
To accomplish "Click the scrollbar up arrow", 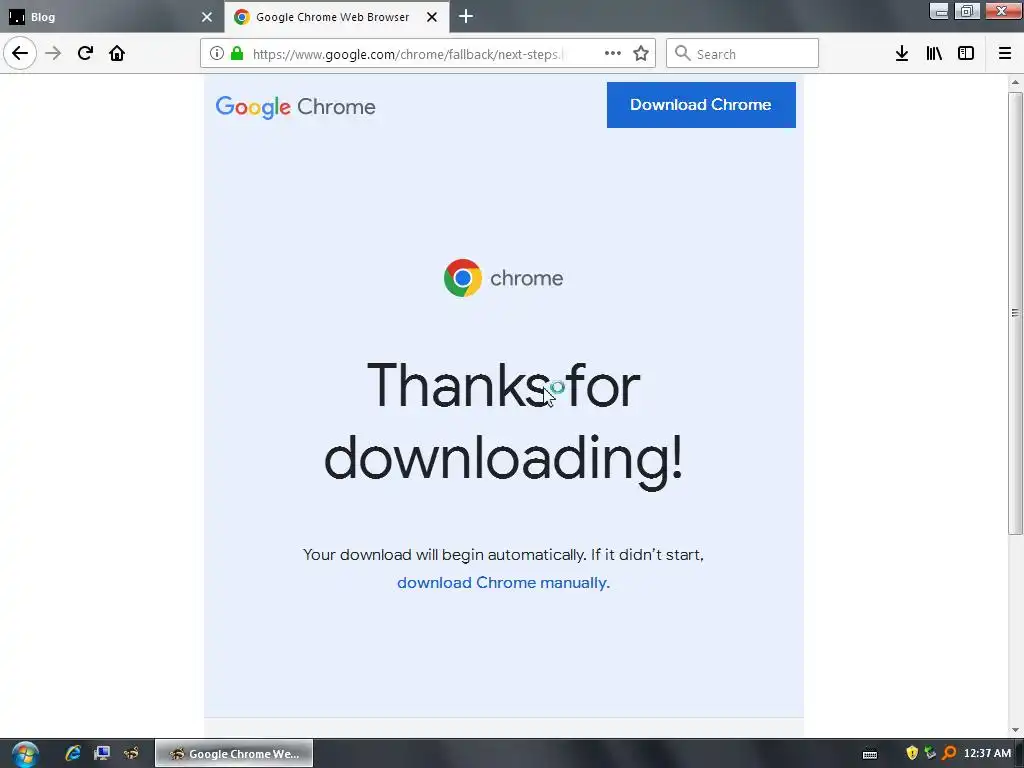I will pos(1015,82).
